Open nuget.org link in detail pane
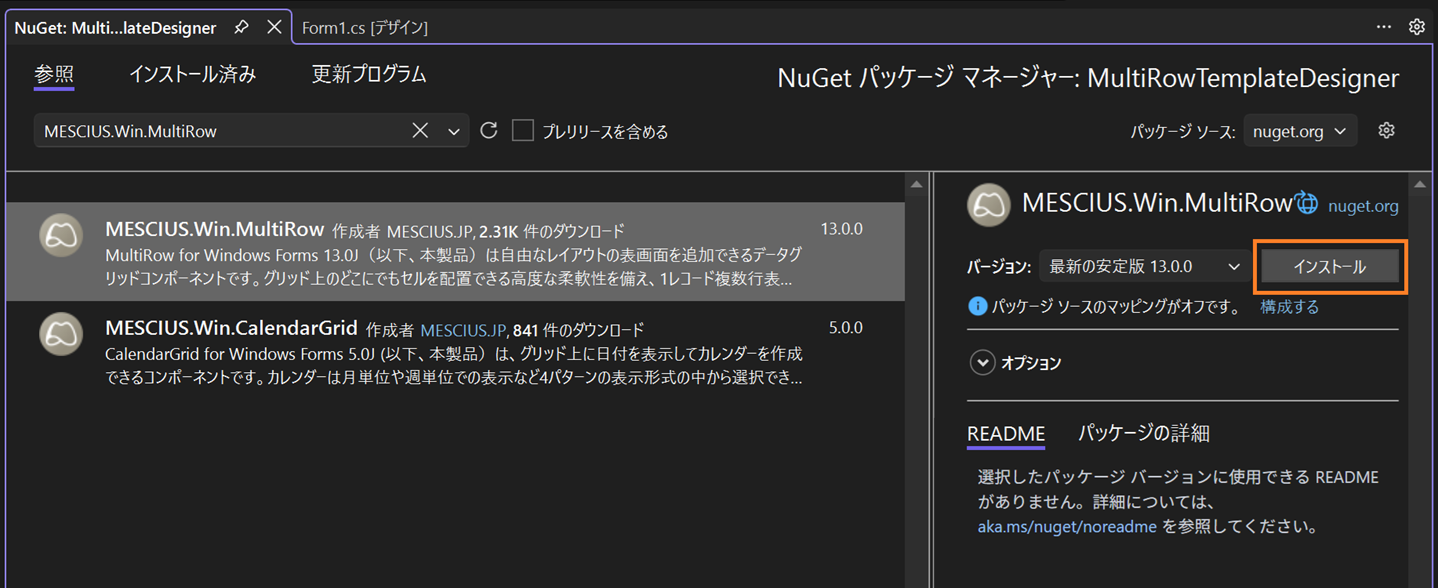The width and height of the screenshot is (1438, 588). [1363, 206]
